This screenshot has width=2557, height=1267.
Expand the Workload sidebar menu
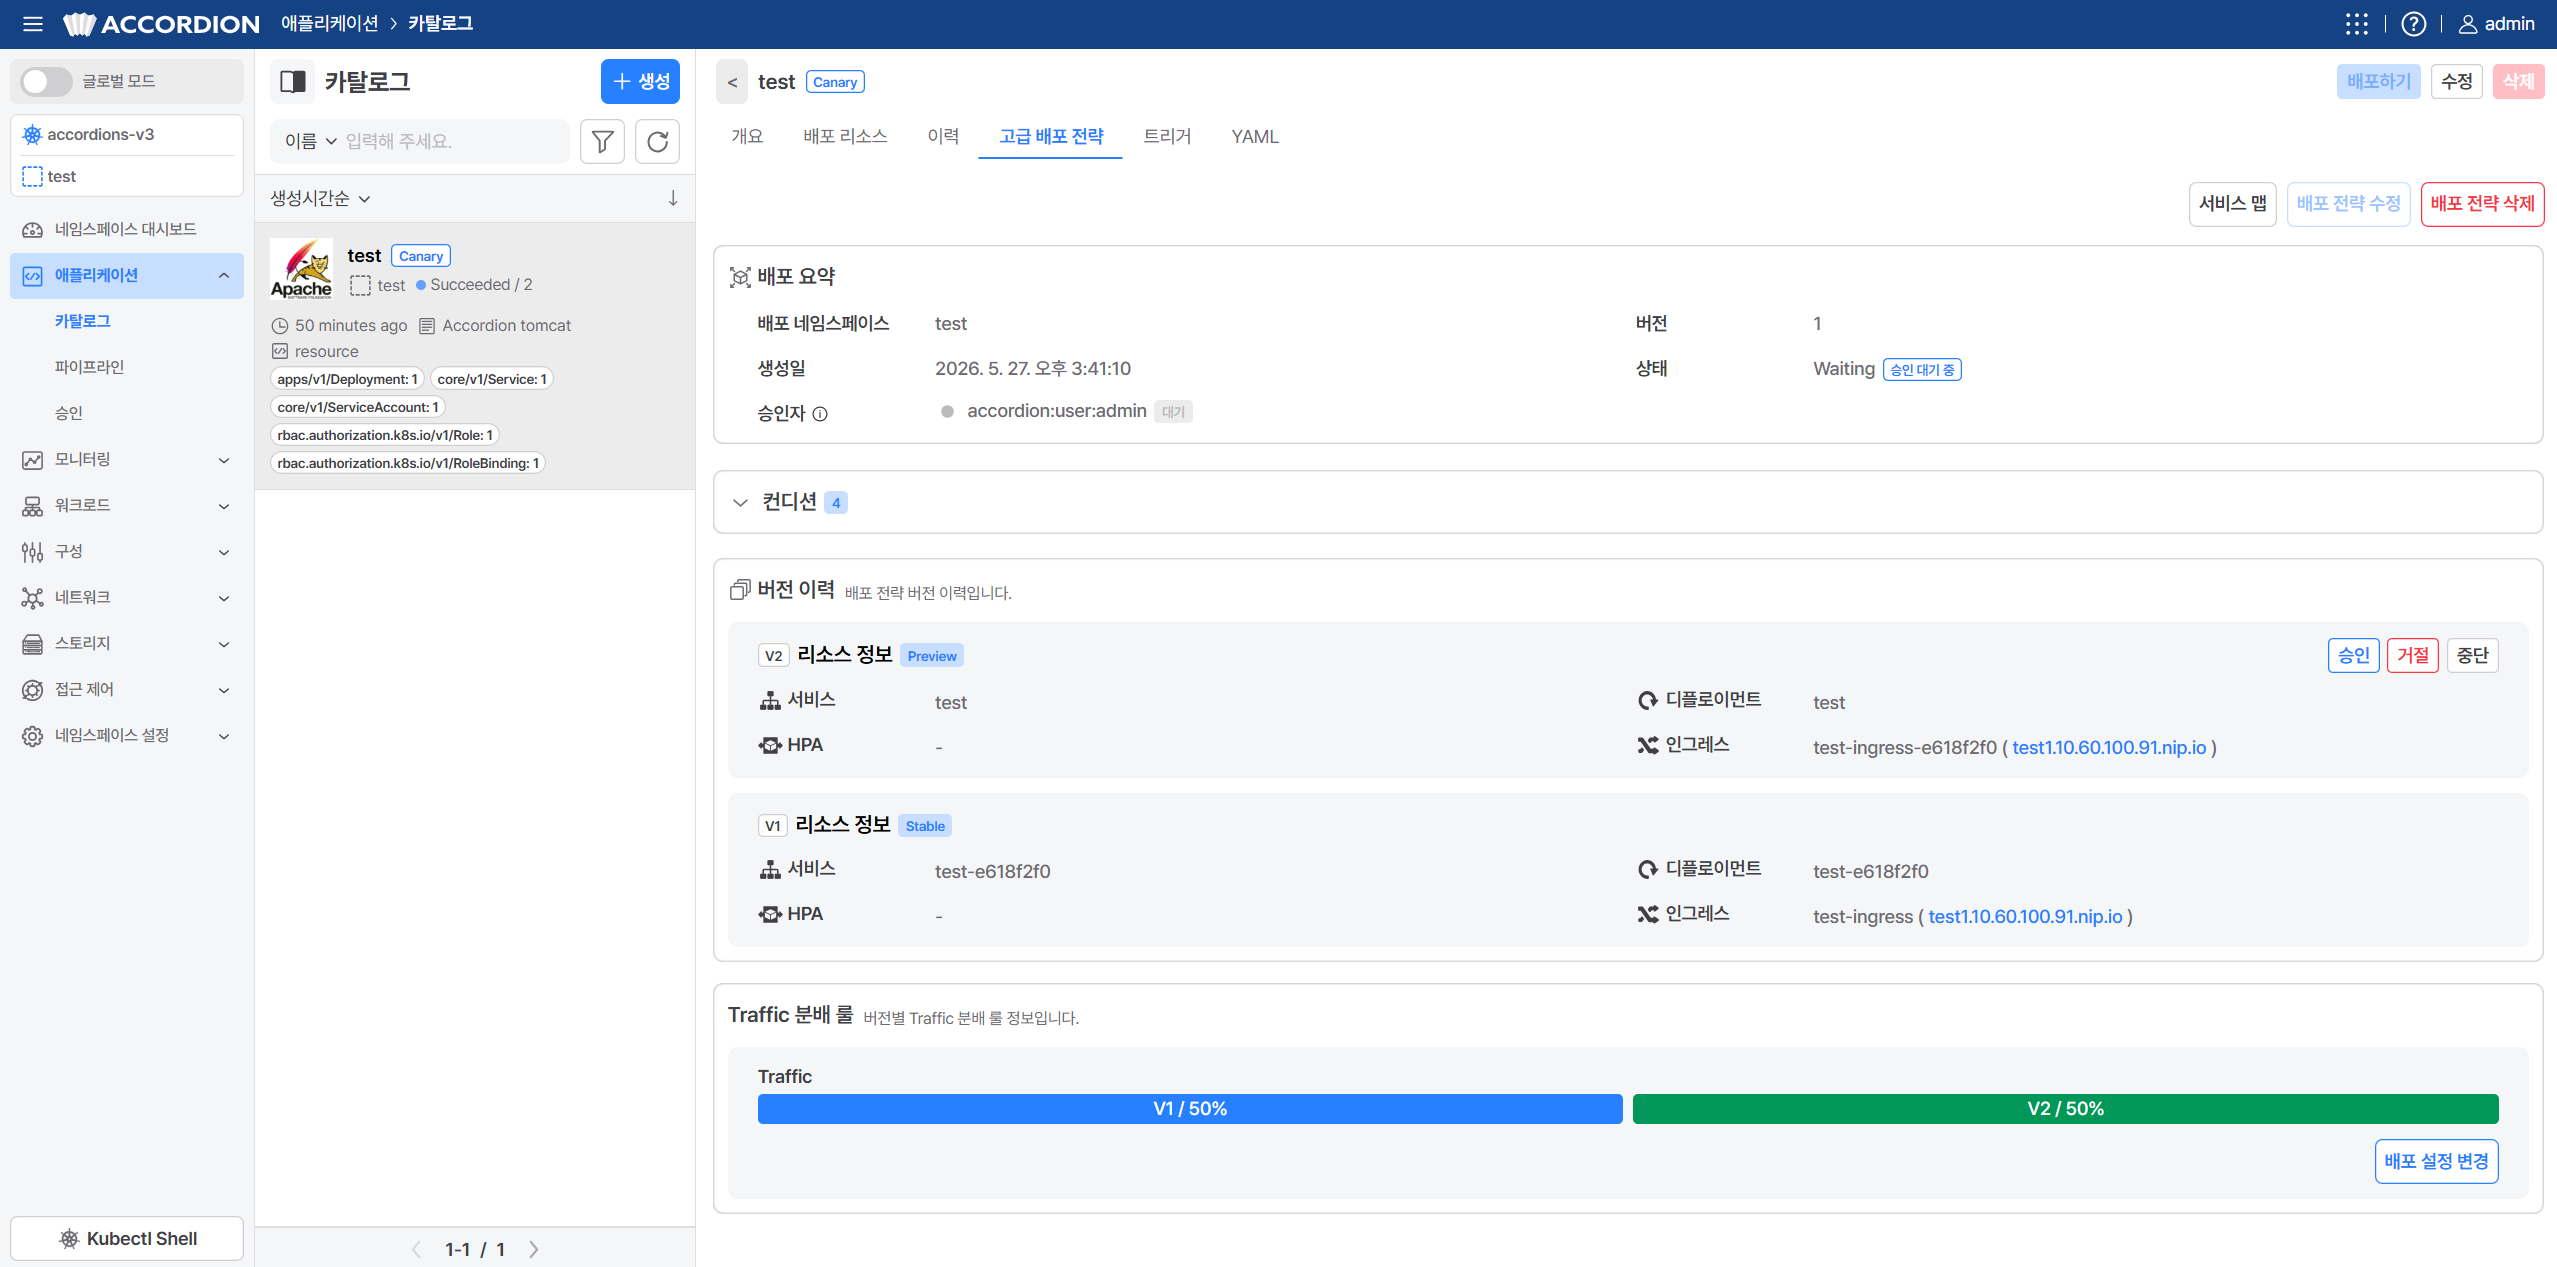coord(127,505)
